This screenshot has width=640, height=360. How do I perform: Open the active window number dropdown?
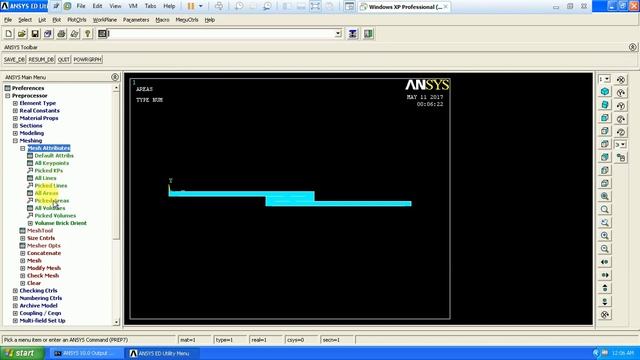(x=605, y=79)
